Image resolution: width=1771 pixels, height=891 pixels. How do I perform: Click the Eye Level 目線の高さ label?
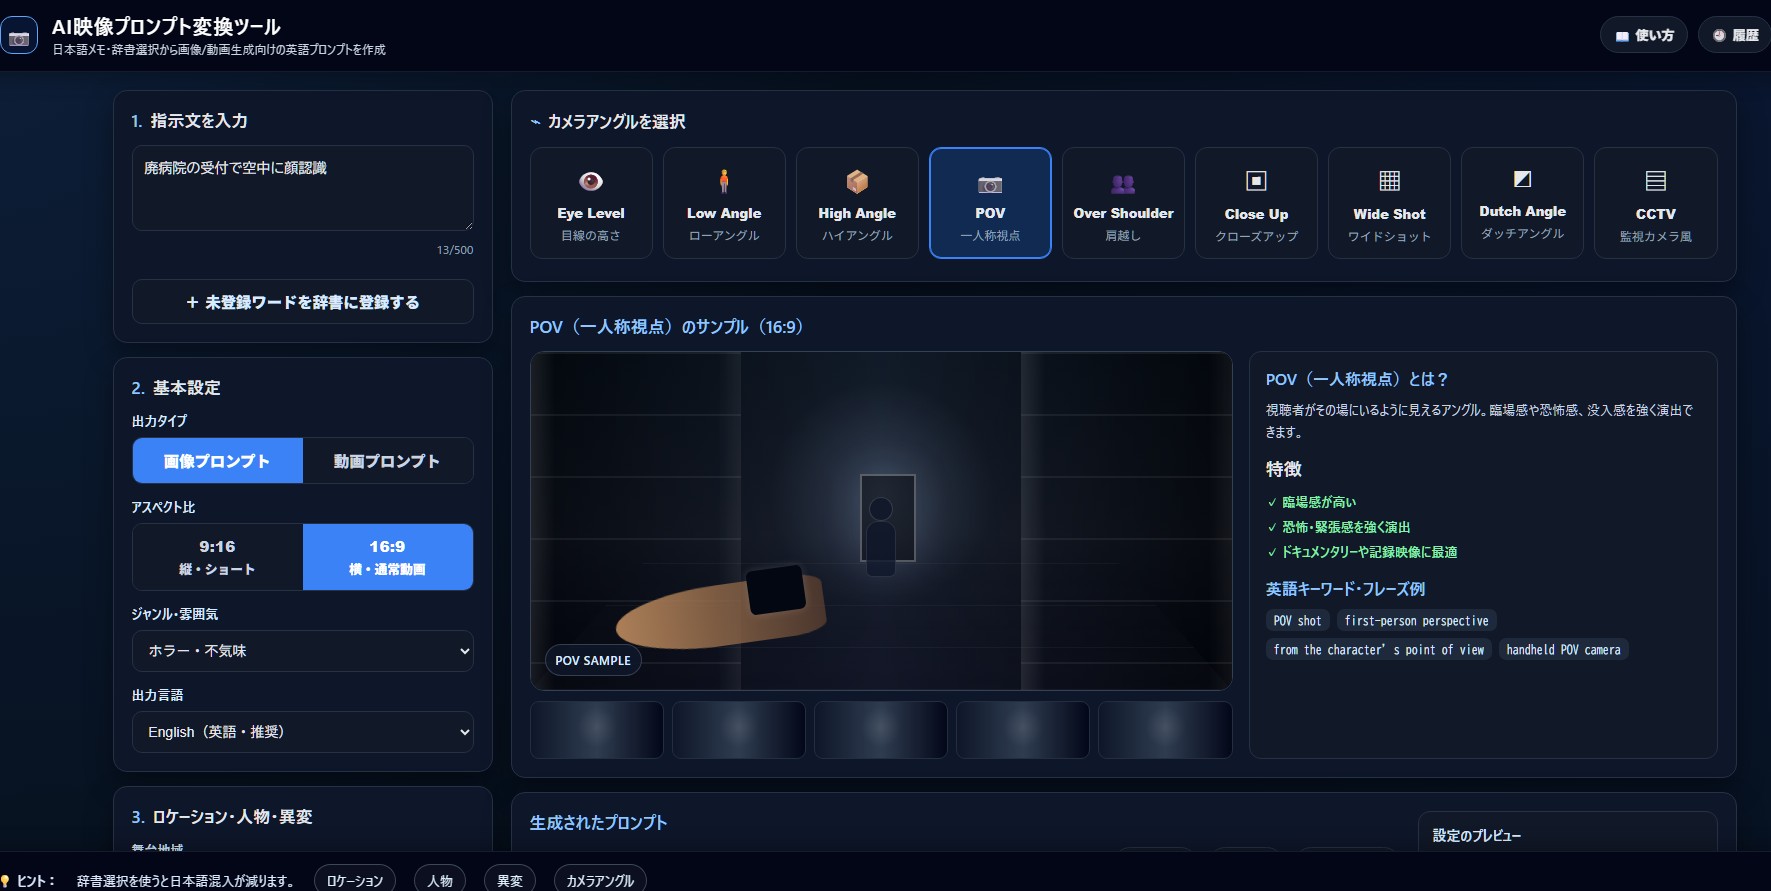coord(591,236)
